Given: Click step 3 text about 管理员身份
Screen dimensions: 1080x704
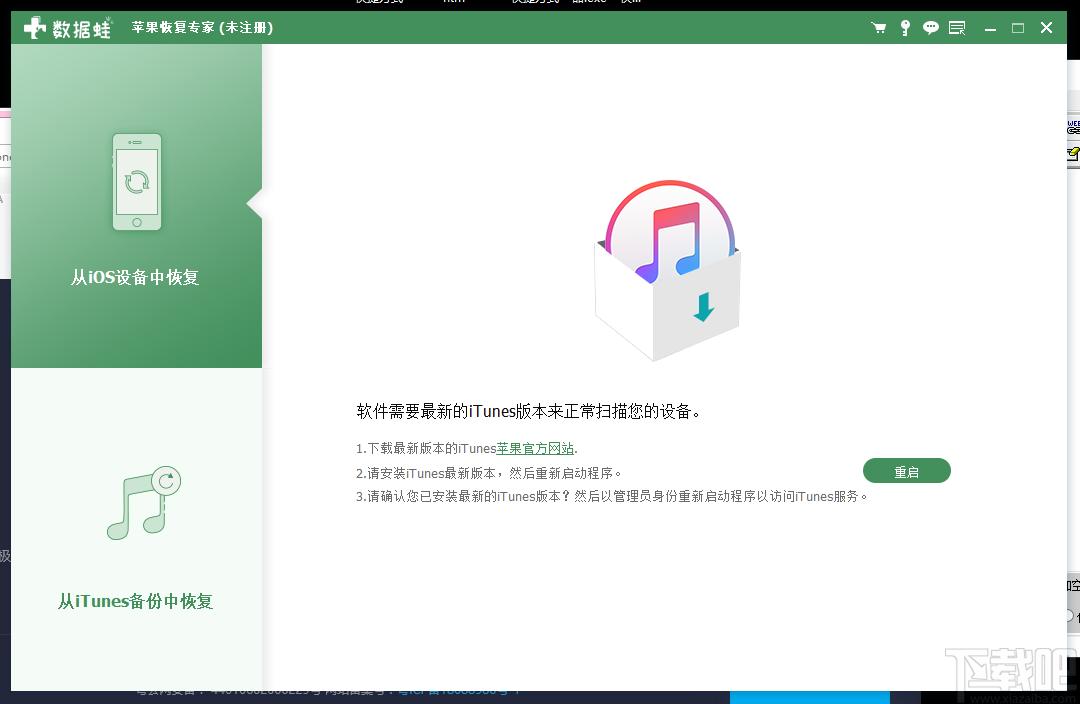Looking at the screenshot, I should coord(612,496).
